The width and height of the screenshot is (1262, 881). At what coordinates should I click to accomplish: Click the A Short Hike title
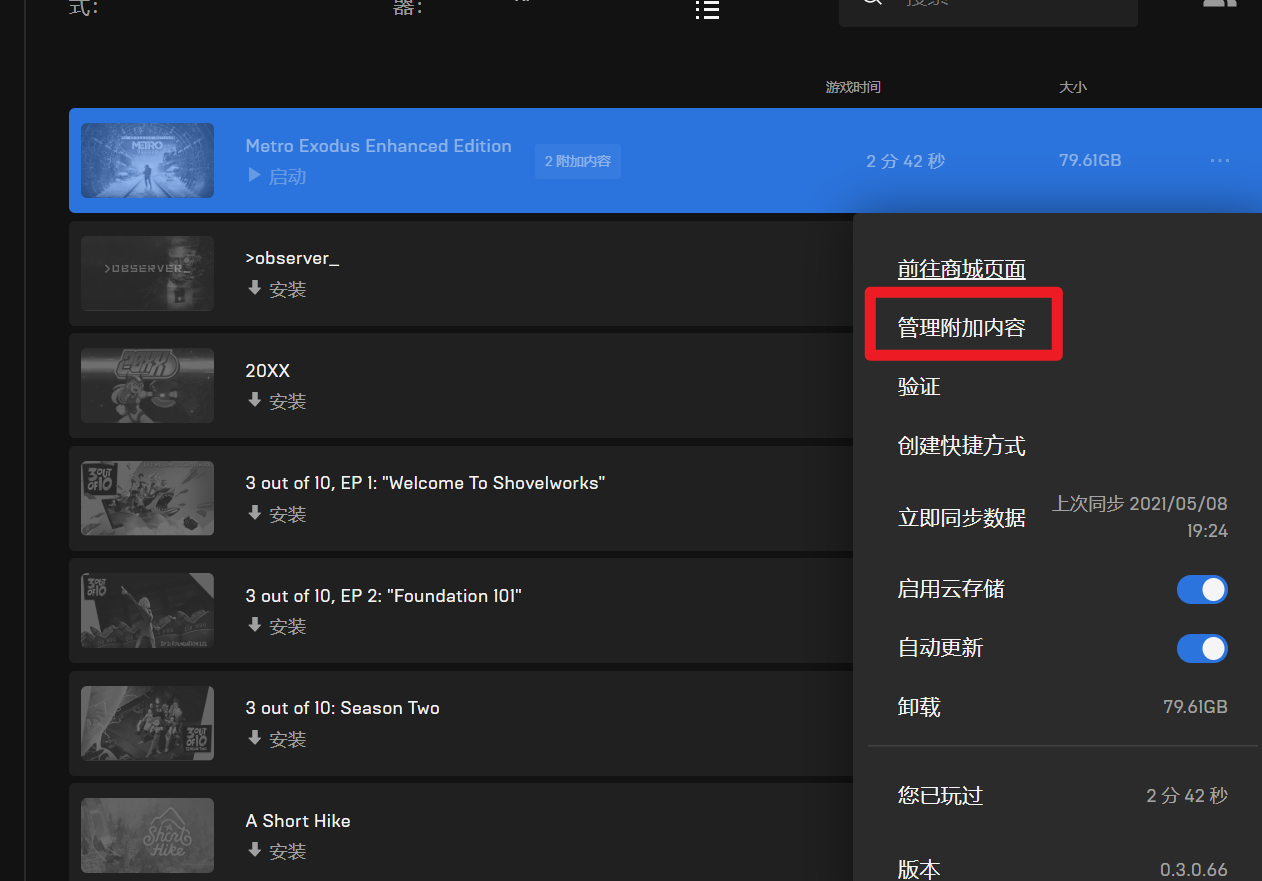[298, 821]
